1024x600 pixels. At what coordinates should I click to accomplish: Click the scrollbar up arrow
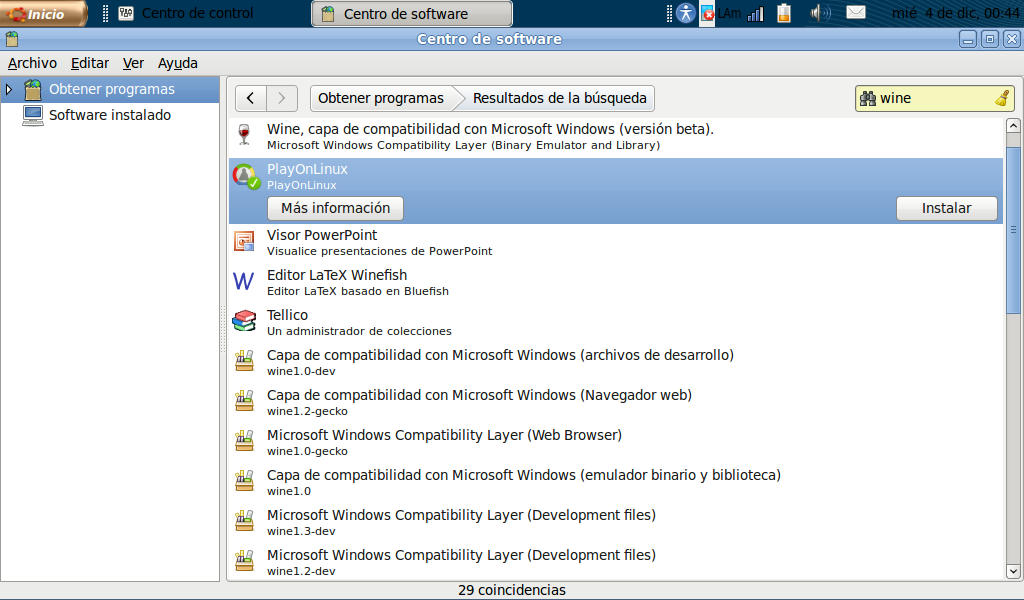(x=1013, y=126)
